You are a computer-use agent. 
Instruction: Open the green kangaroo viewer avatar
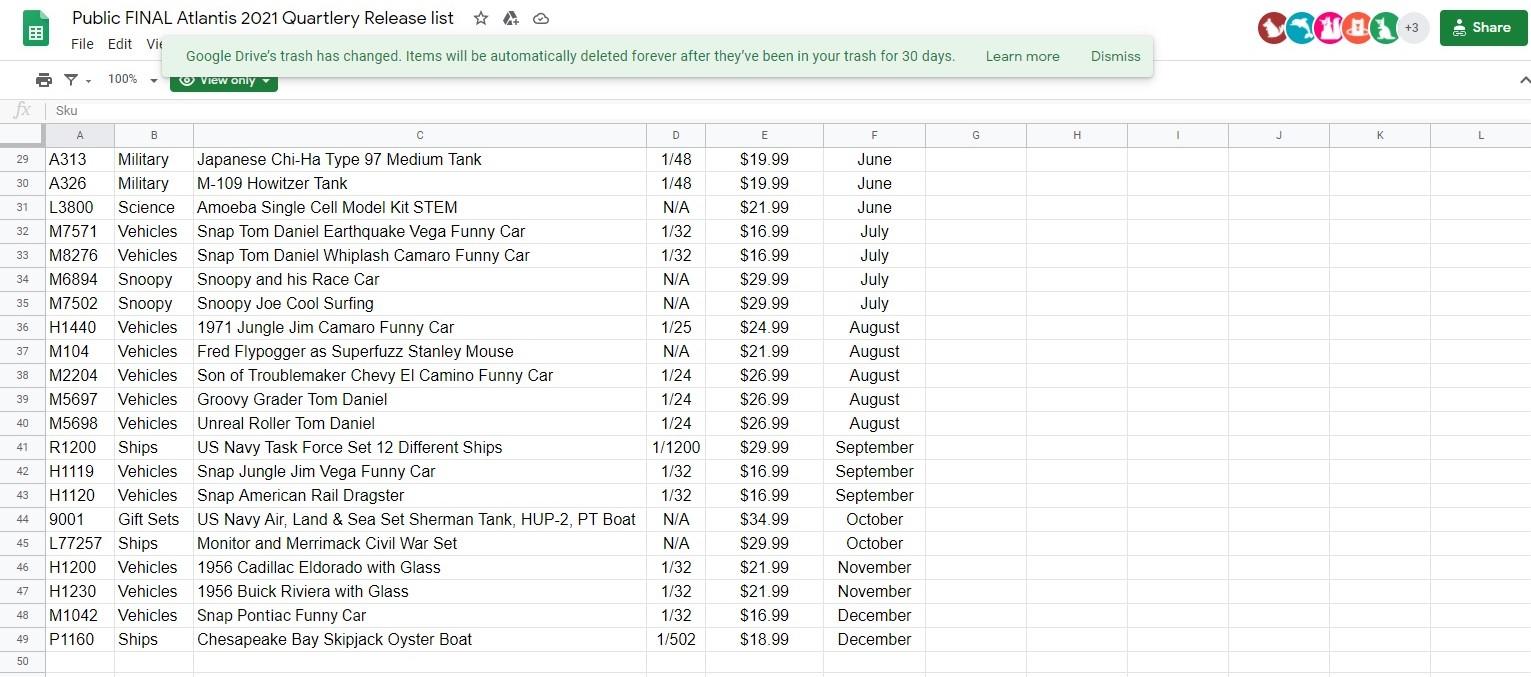pos(1385,28)
